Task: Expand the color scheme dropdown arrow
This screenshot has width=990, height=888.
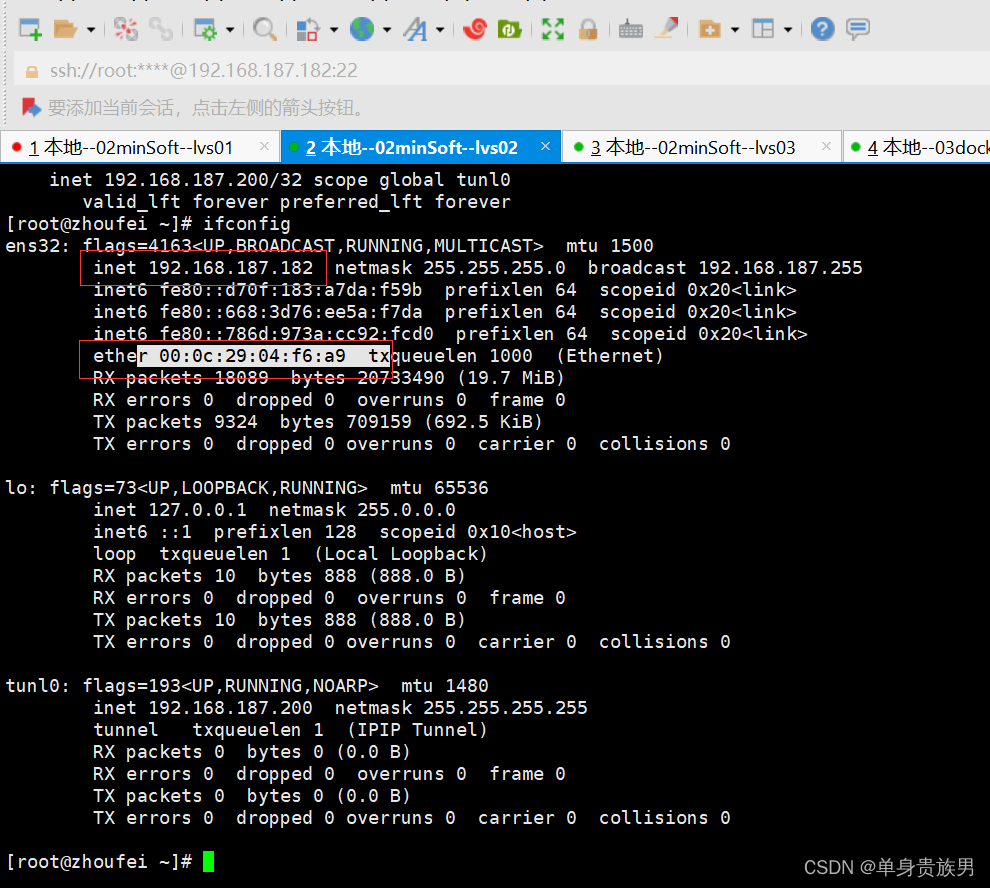Action: 334,30
